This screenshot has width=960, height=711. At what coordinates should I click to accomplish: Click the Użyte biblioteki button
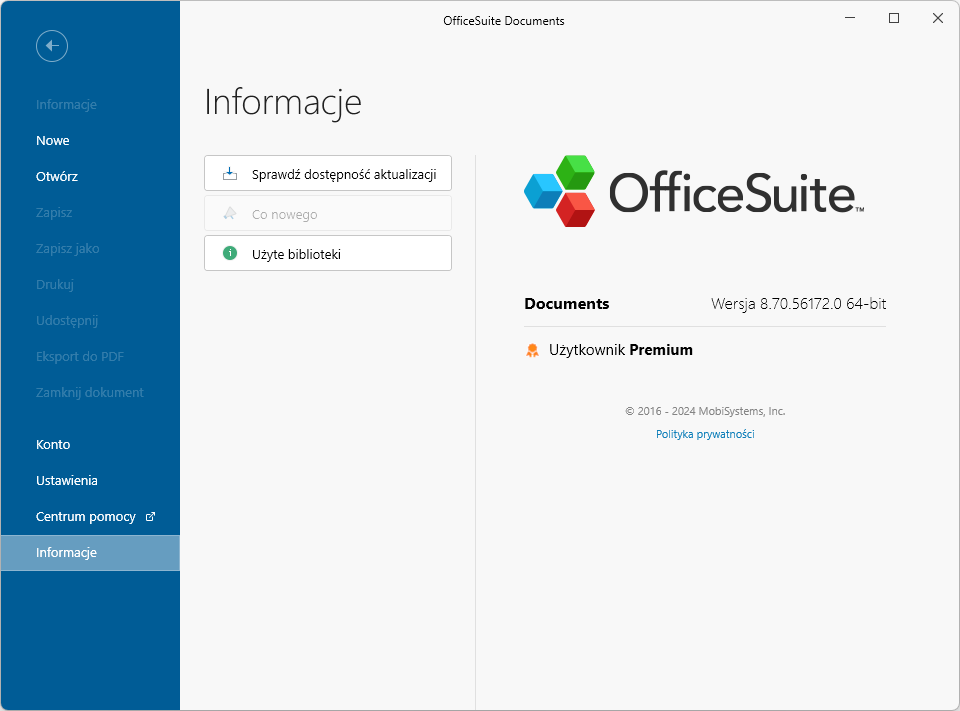pos(328,253)
